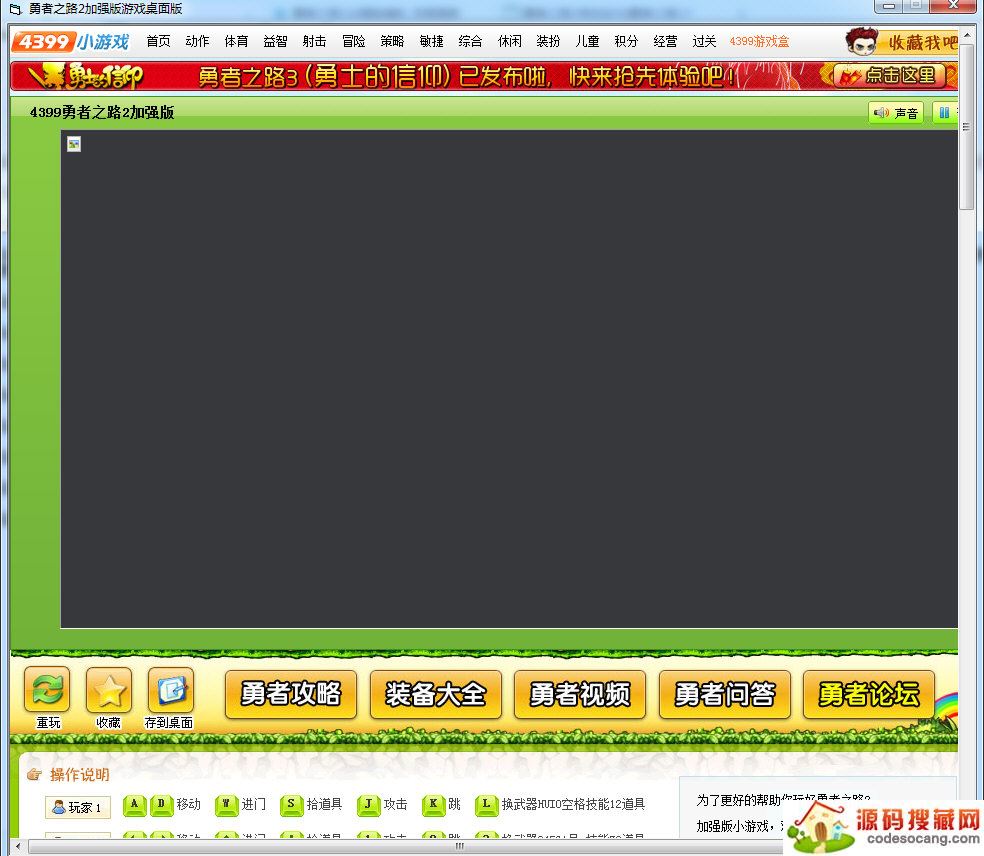
Task: Select the 射击 shooting category
Action: pos(314,42)
